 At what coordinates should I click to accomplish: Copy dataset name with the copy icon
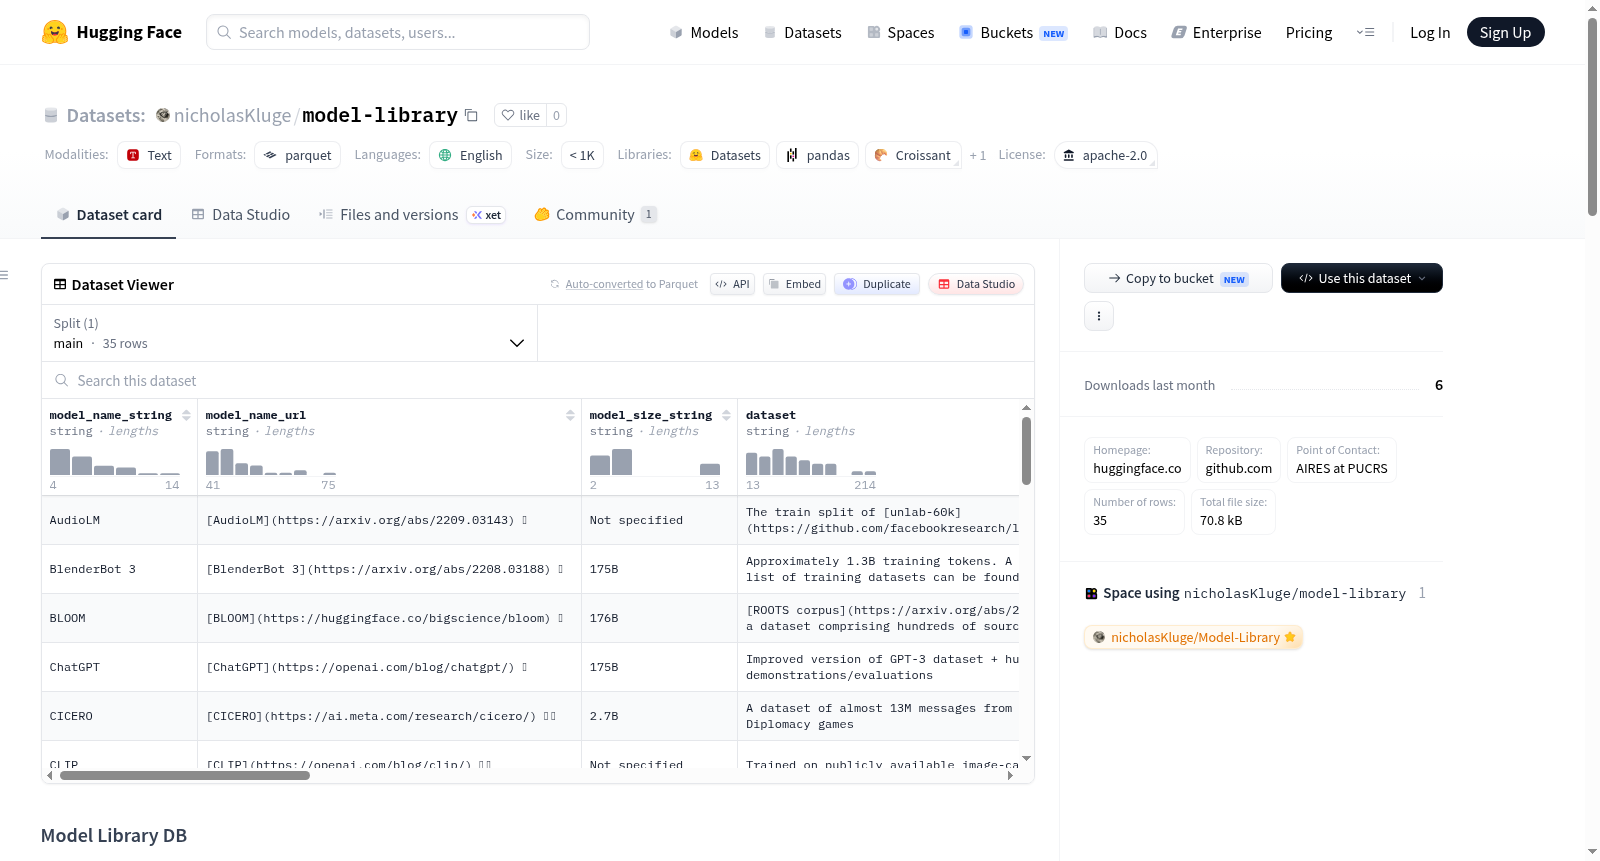tap(471, 115)
